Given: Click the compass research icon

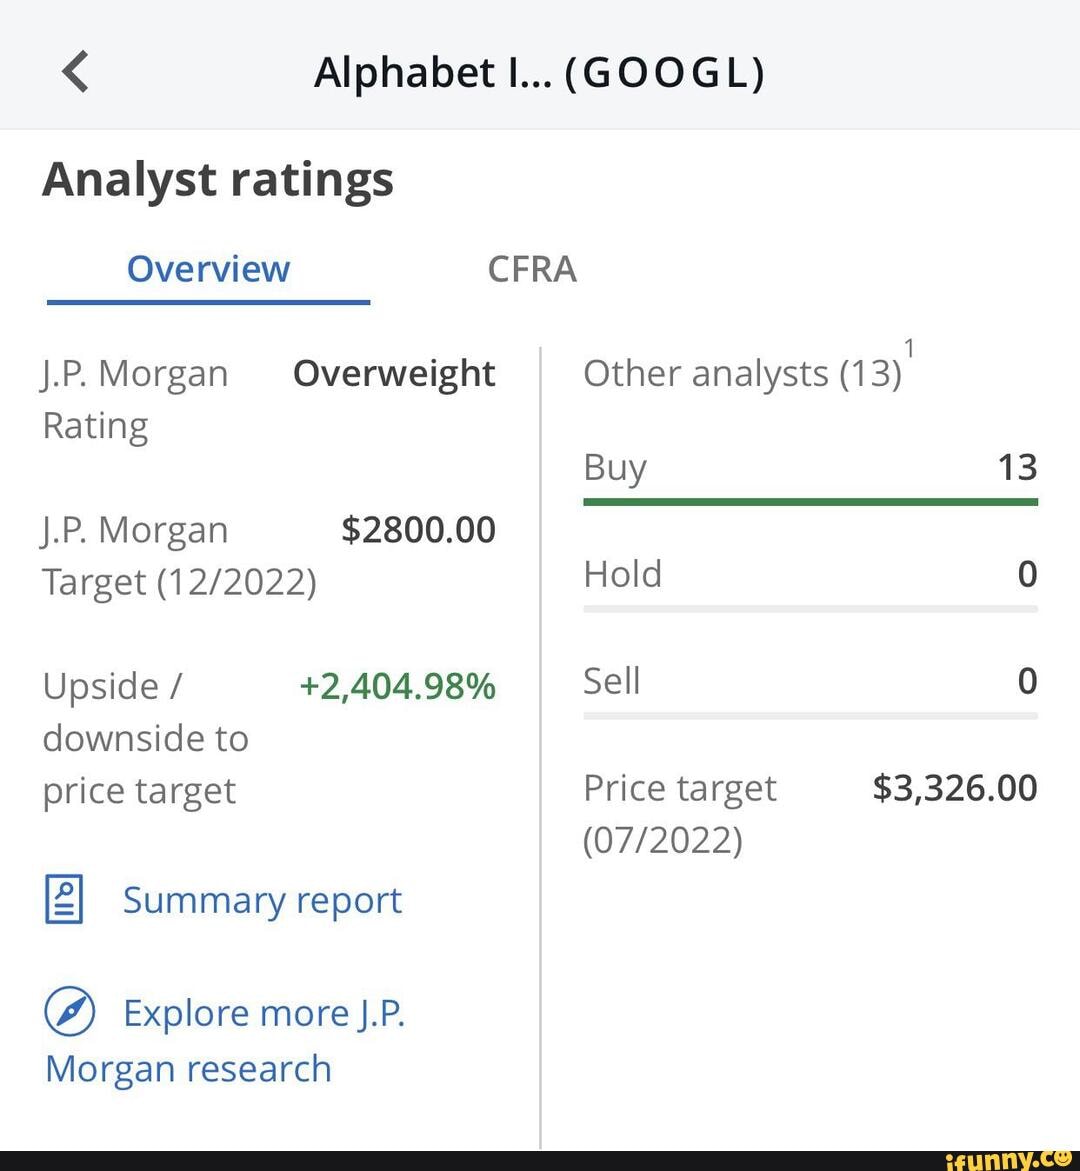Looking at the screenshot, I should pyautogui.click(x=70, y=1011).
